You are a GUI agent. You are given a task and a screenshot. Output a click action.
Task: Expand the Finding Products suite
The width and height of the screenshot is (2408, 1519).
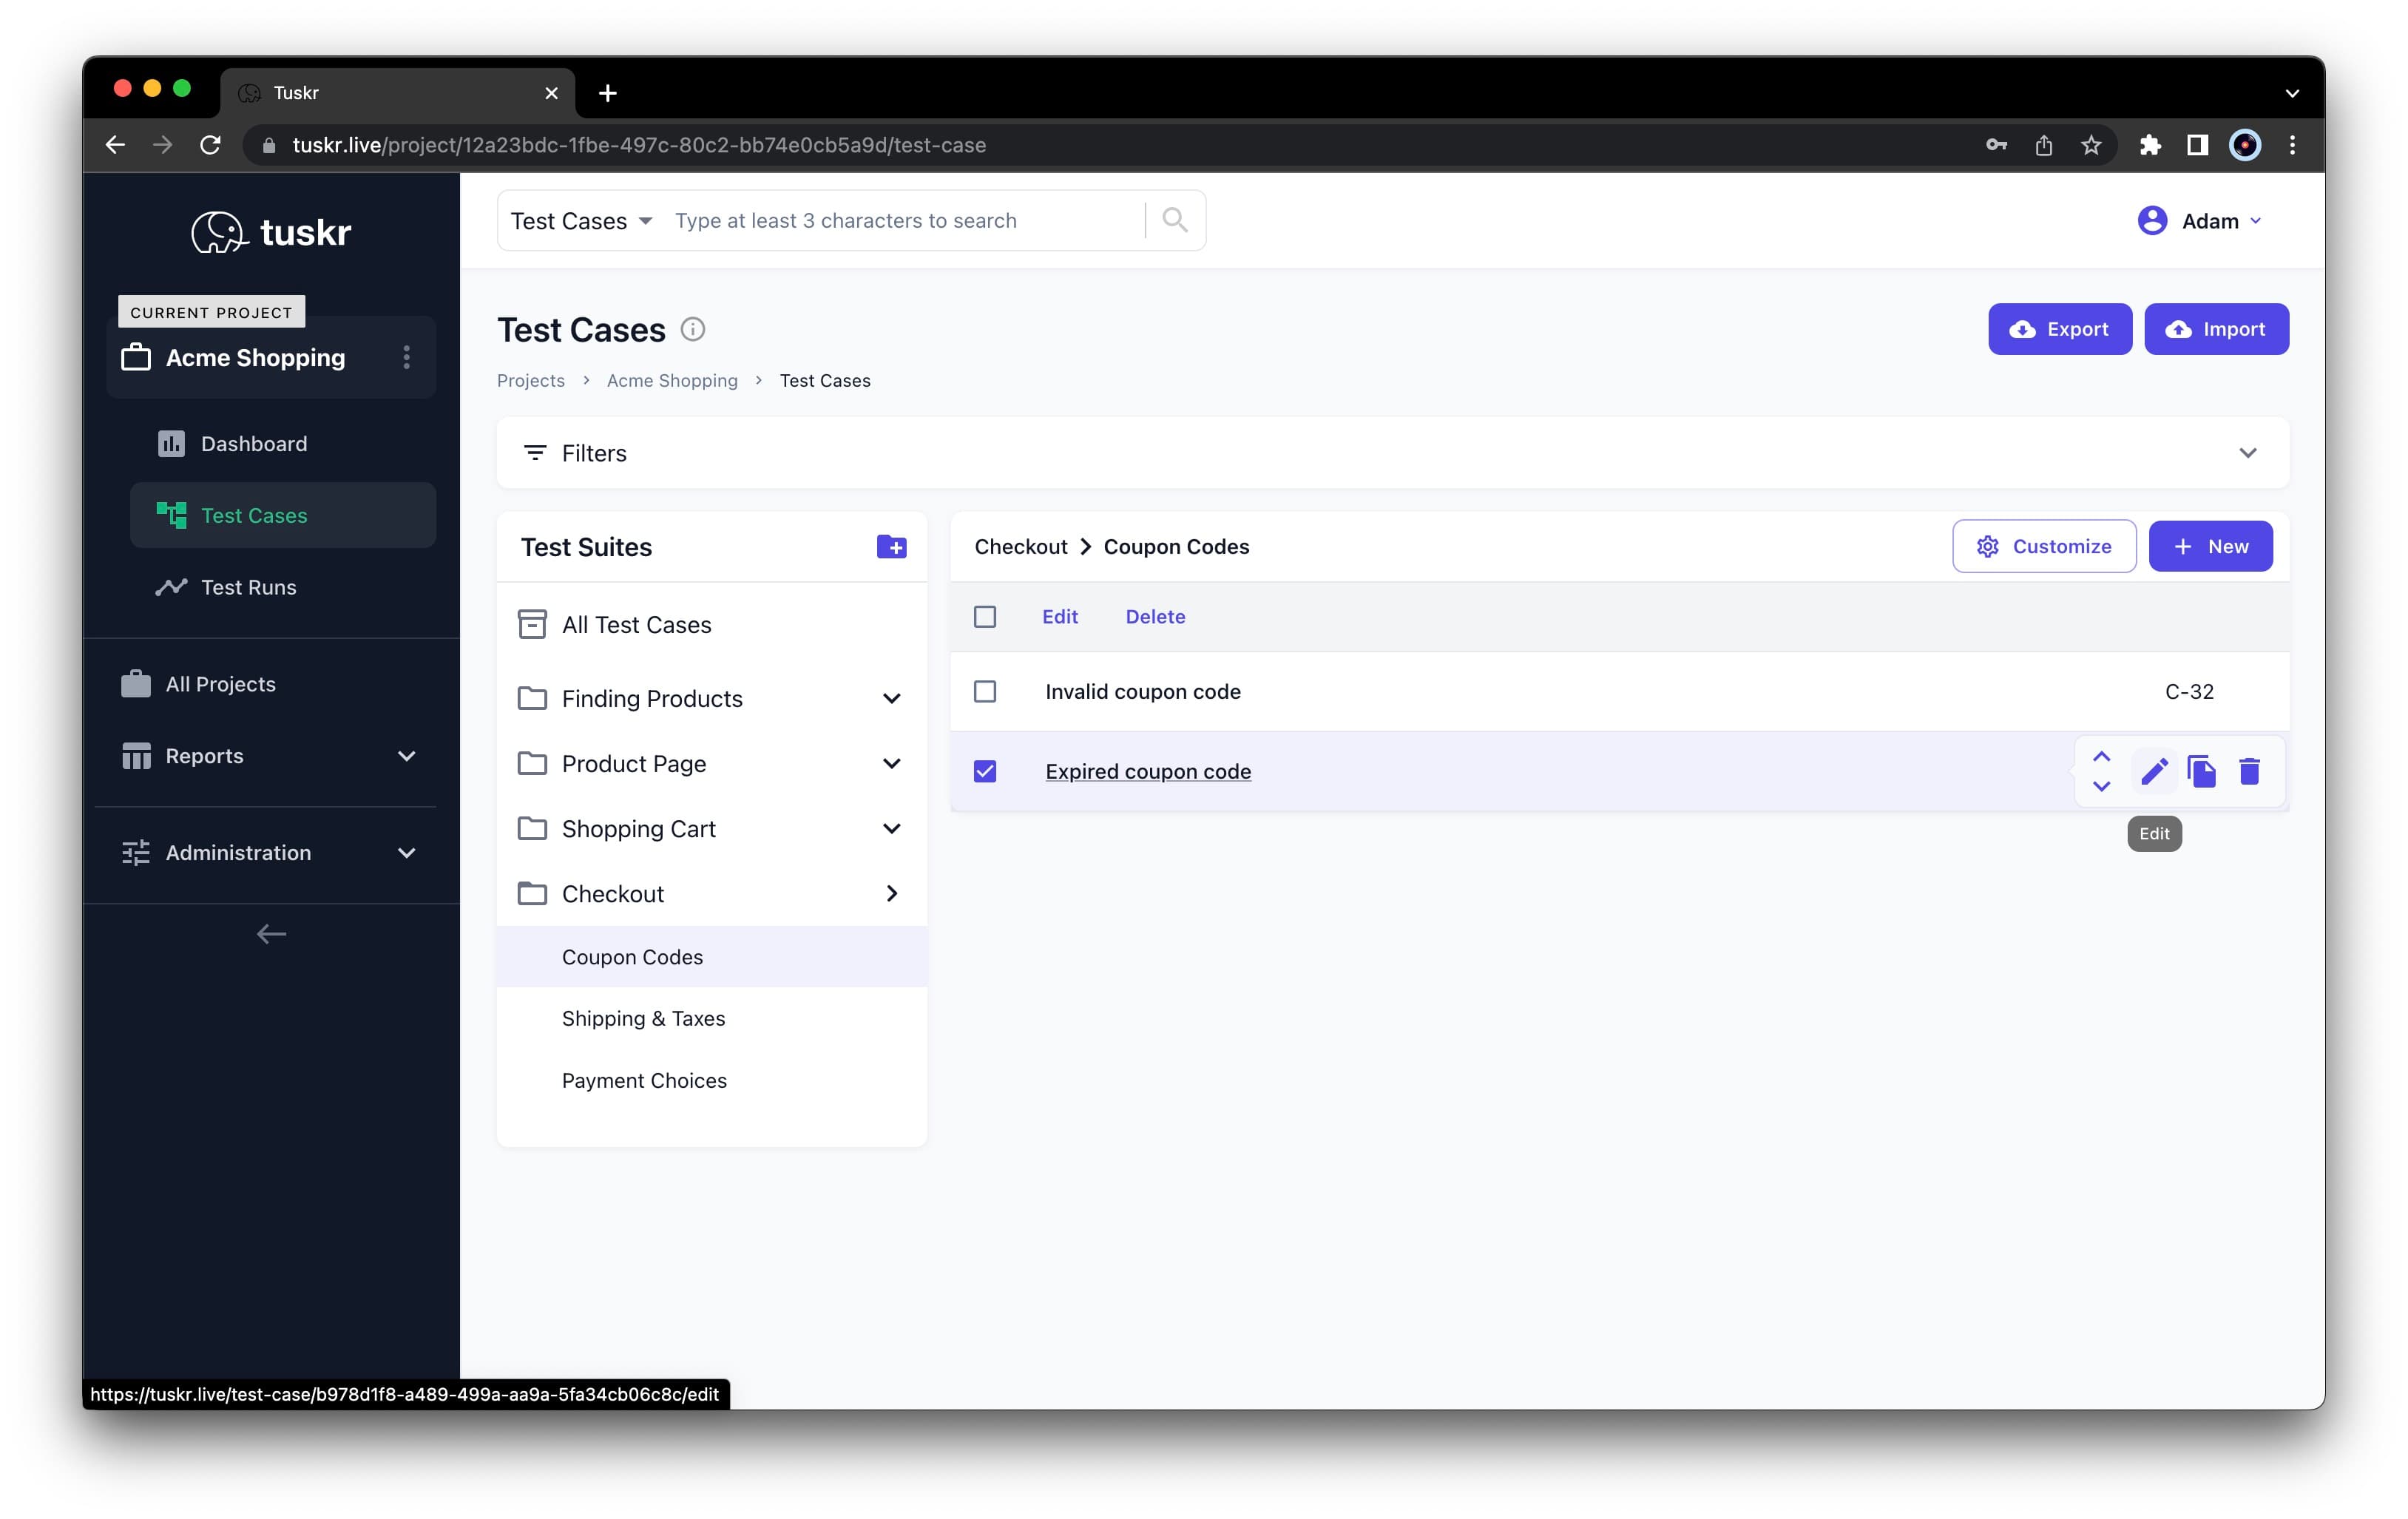click(891, 698)
